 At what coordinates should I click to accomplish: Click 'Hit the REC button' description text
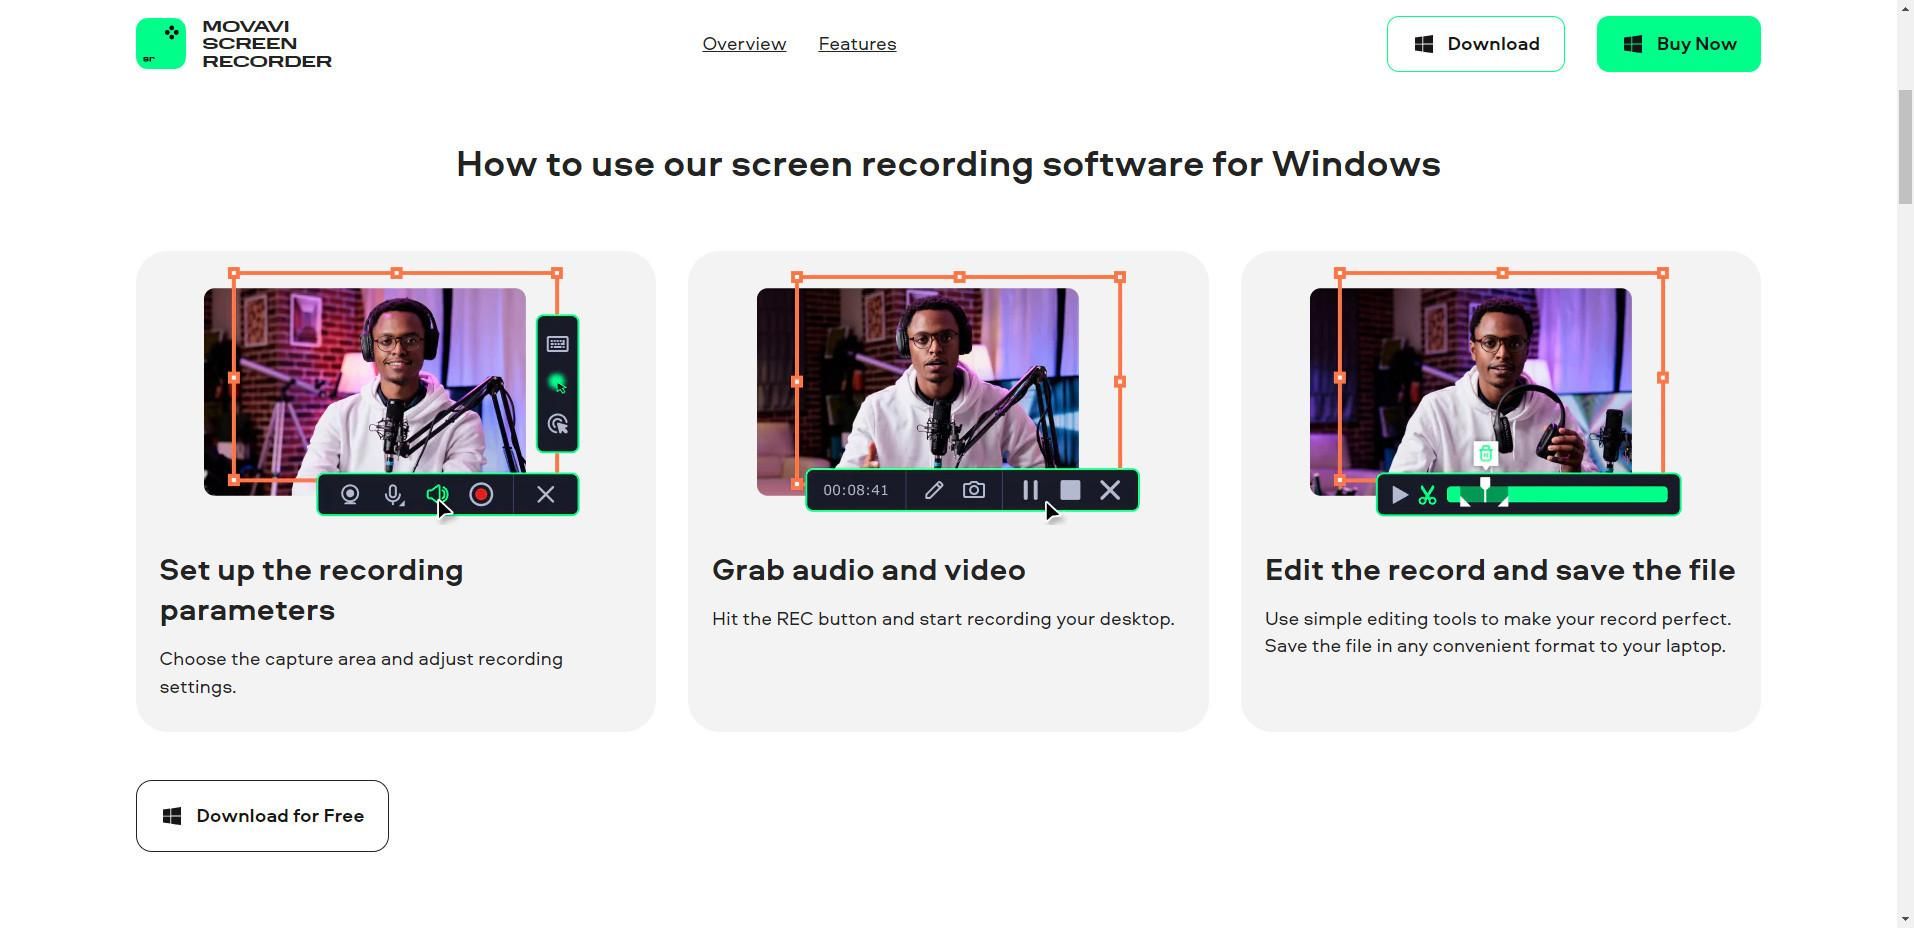click(943, 619)
